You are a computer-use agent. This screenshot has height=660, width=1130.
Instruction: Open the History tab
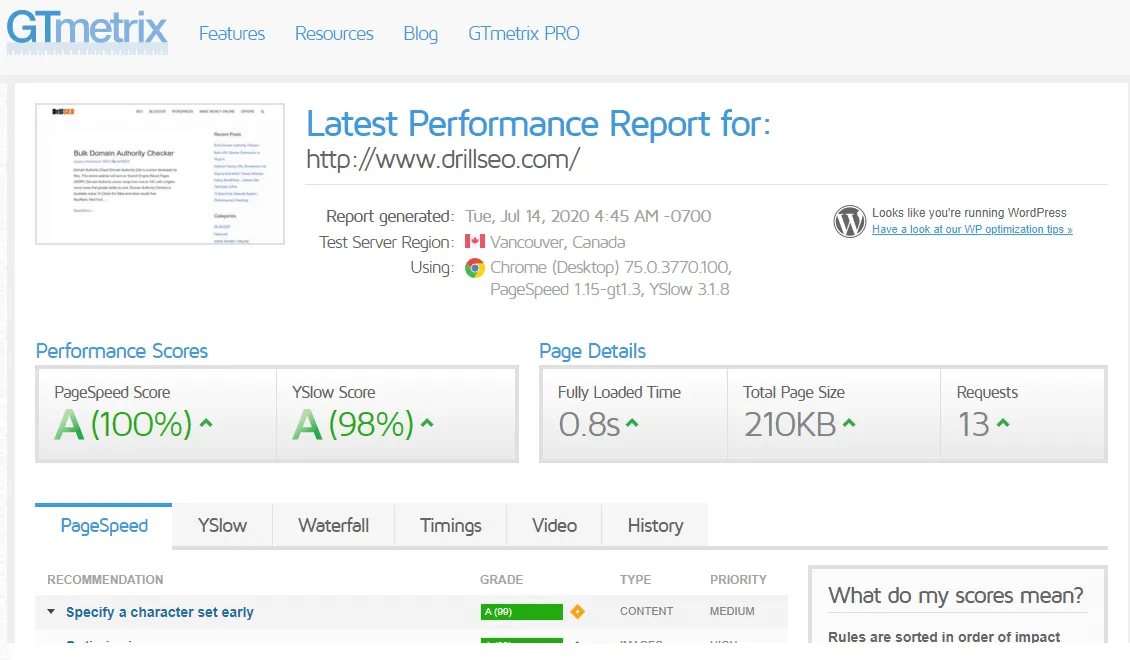(655, 526)
